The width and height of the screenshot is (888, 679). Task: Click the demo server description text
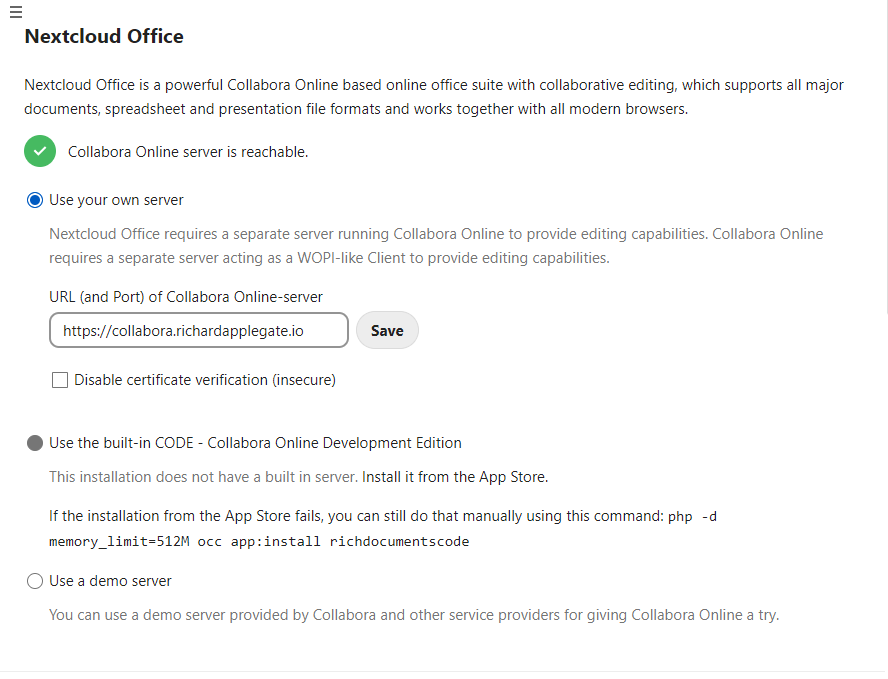click(413, 615)
